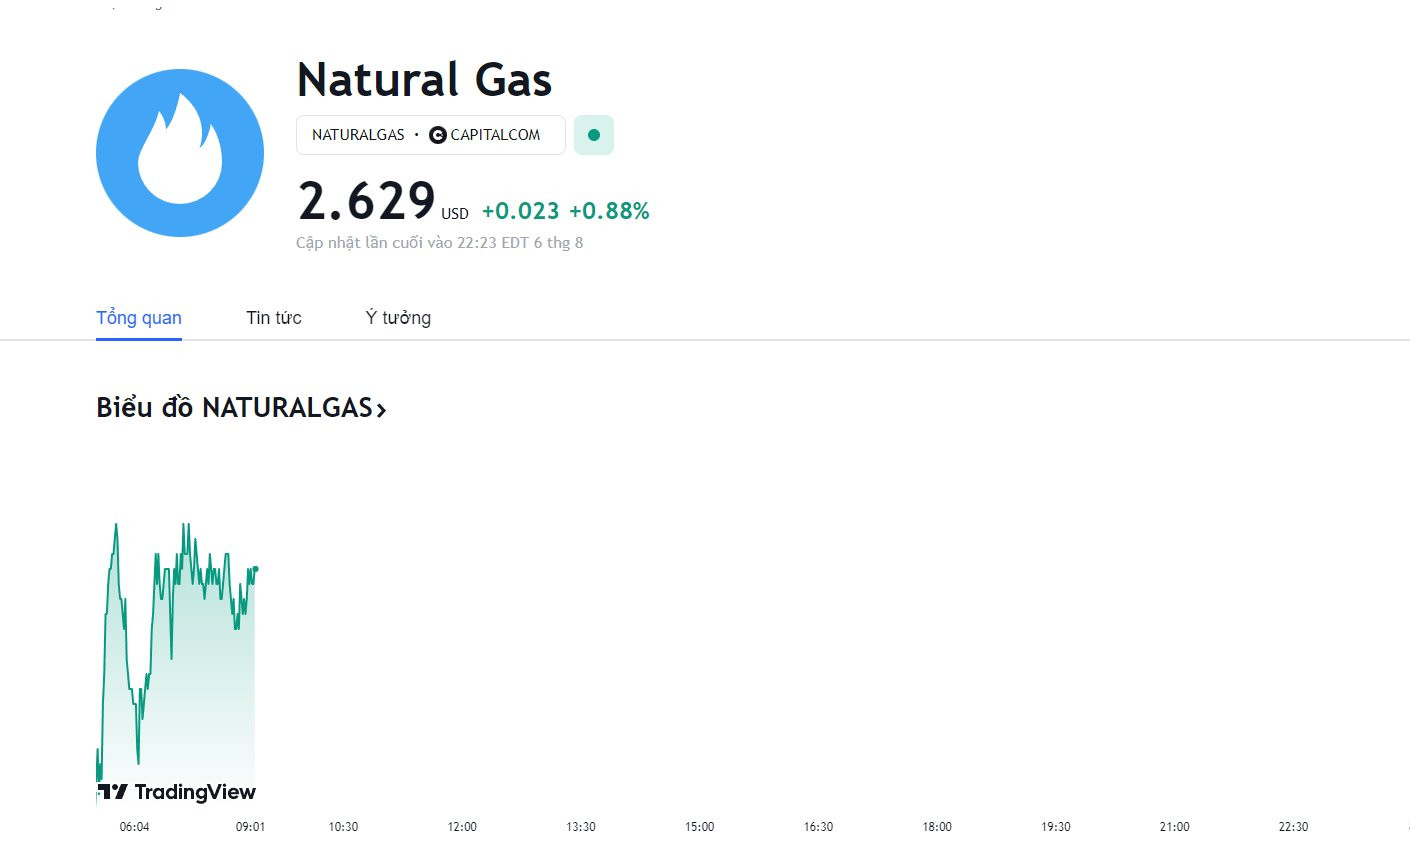Viewport: 1410px width, 863px height.
Task: Switch to the Ý tưởng tab
Action: coord(398,318)
